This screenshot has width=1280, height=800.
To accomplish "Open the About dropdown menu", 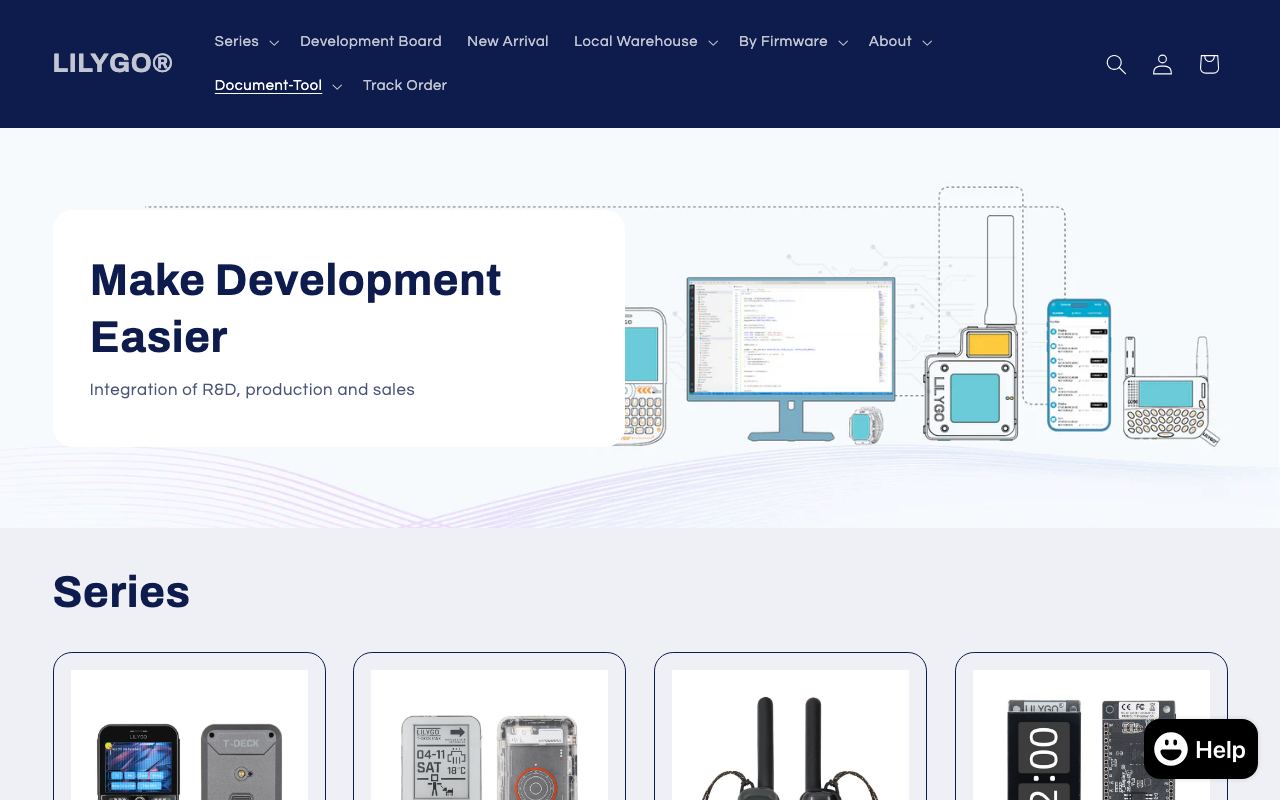I will pyautogui.click(x=900, y=41).
